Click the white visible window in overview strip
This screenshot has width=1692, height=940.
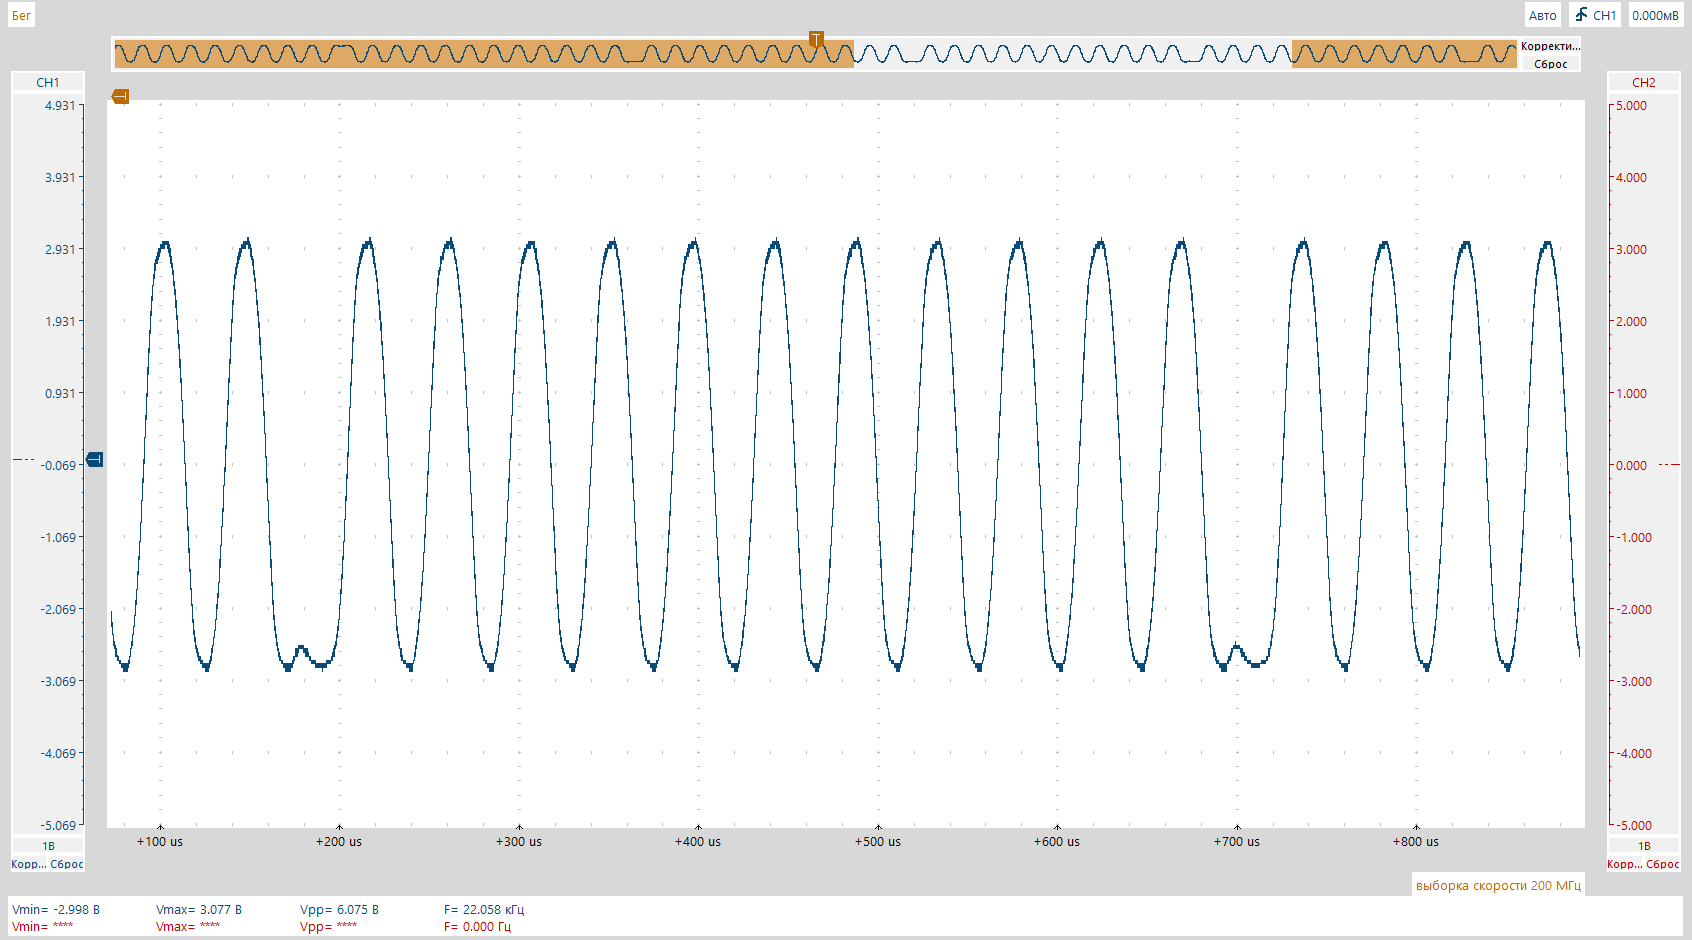(1072, 54)
